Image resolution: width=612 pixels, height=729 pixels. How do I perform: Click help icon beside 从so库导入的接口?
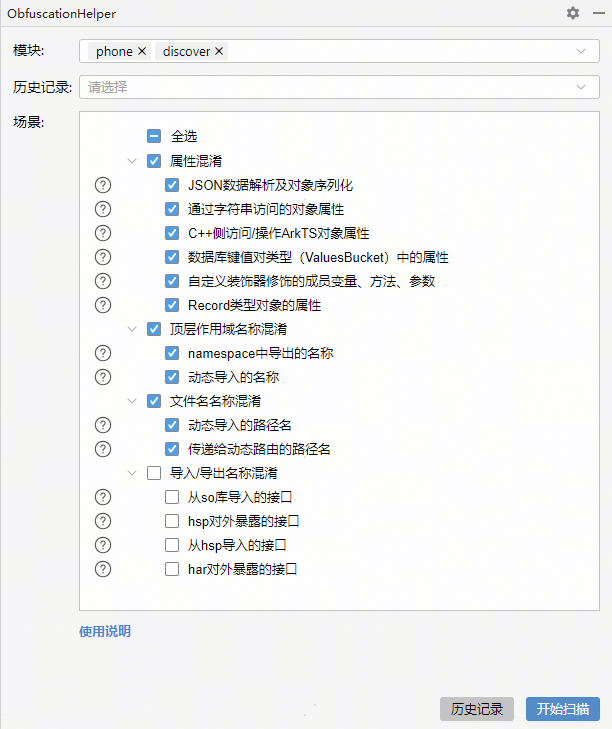tap(103, 497)
